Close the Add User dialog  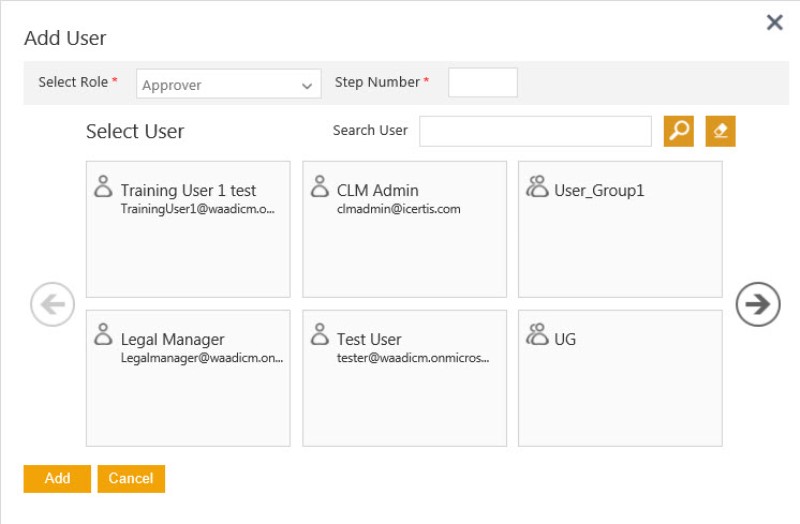point(774,23)
